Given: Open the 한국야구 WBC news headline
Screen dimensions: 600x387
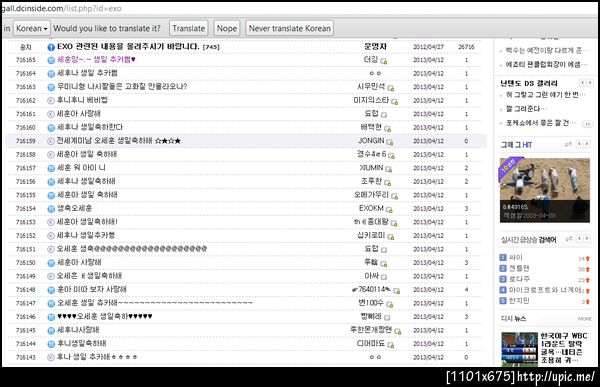Looking at the screenshot, I should pyautogui.click(x=563, y=348).
